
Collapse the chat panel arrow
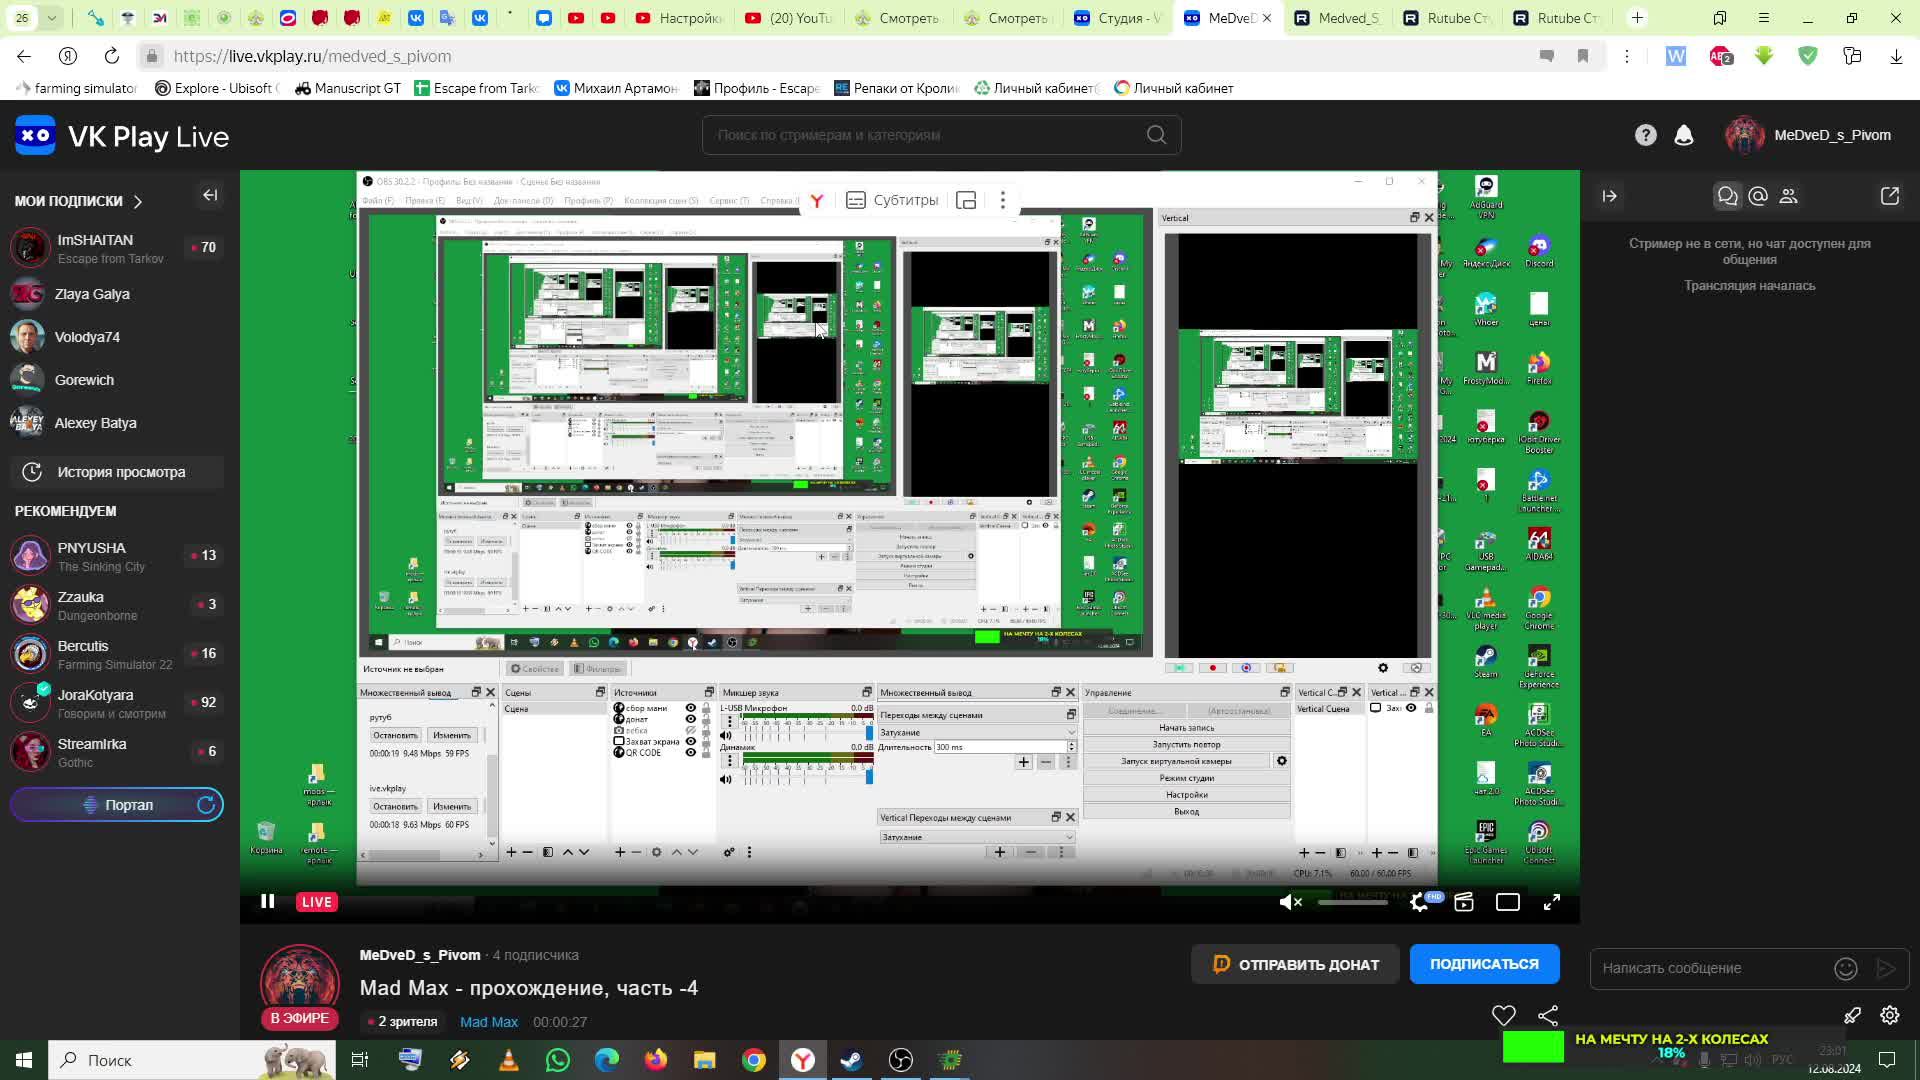coord(1609,196)
